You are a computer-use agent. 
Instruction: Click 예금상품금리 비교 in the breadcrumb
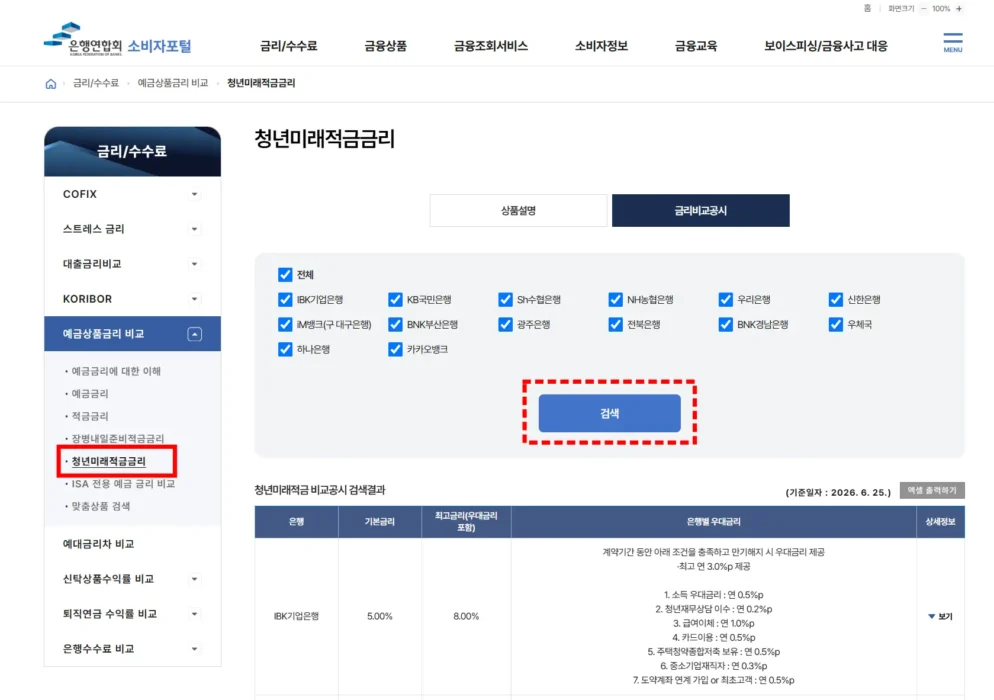coord(172,83)
